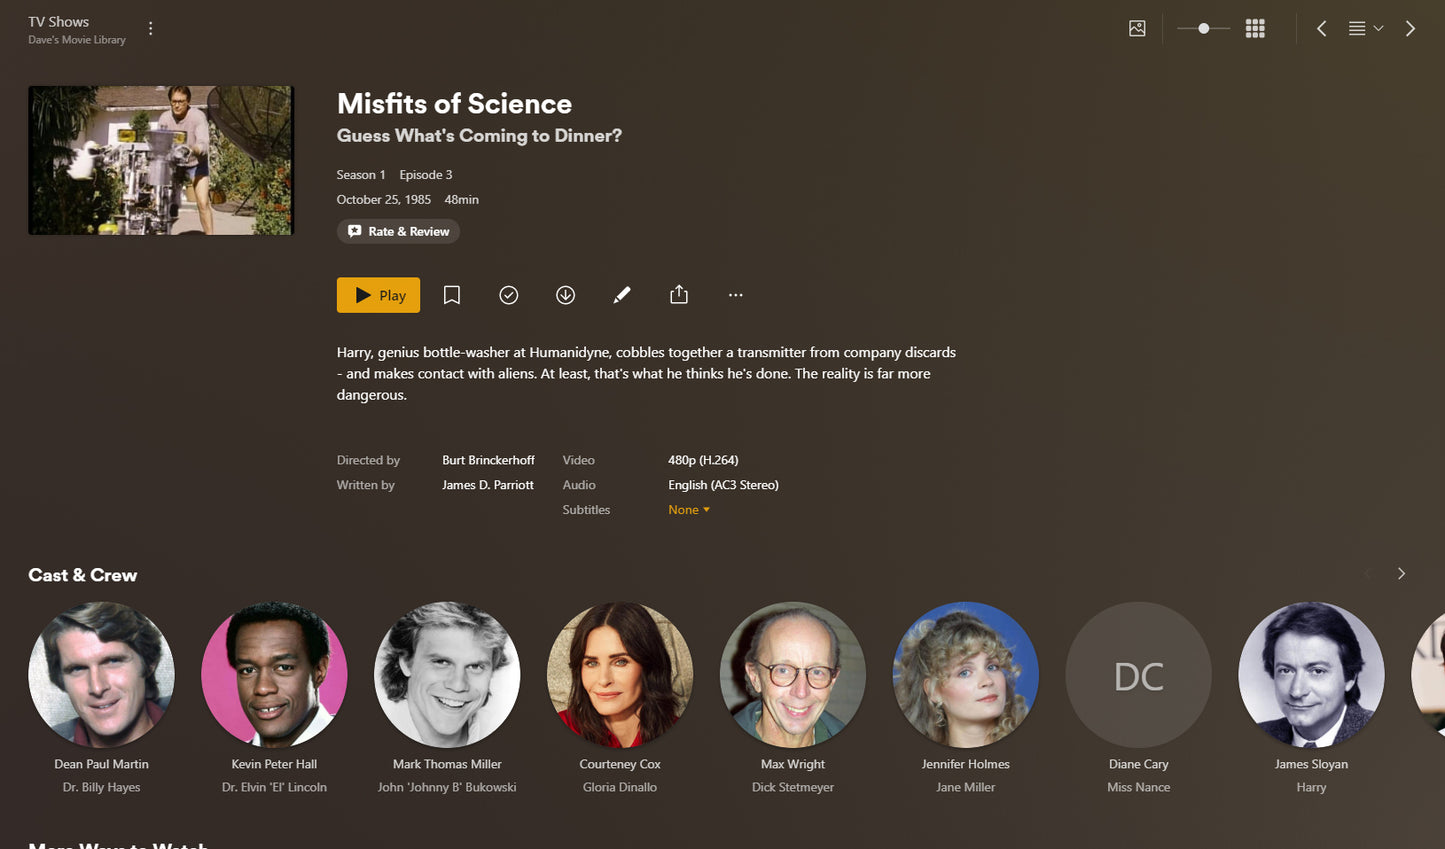Adjust the thumbnail size slider
This screenshot has width=1445, height=849.
(1203, 29)
